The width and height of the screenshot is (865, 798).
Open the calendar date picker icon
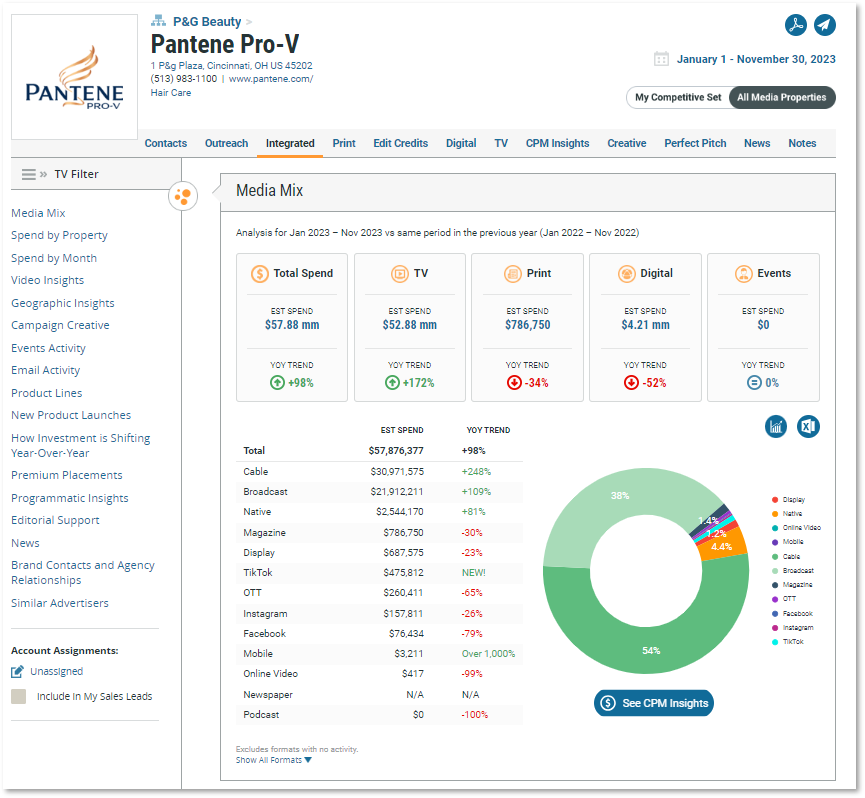coord(661,58)
